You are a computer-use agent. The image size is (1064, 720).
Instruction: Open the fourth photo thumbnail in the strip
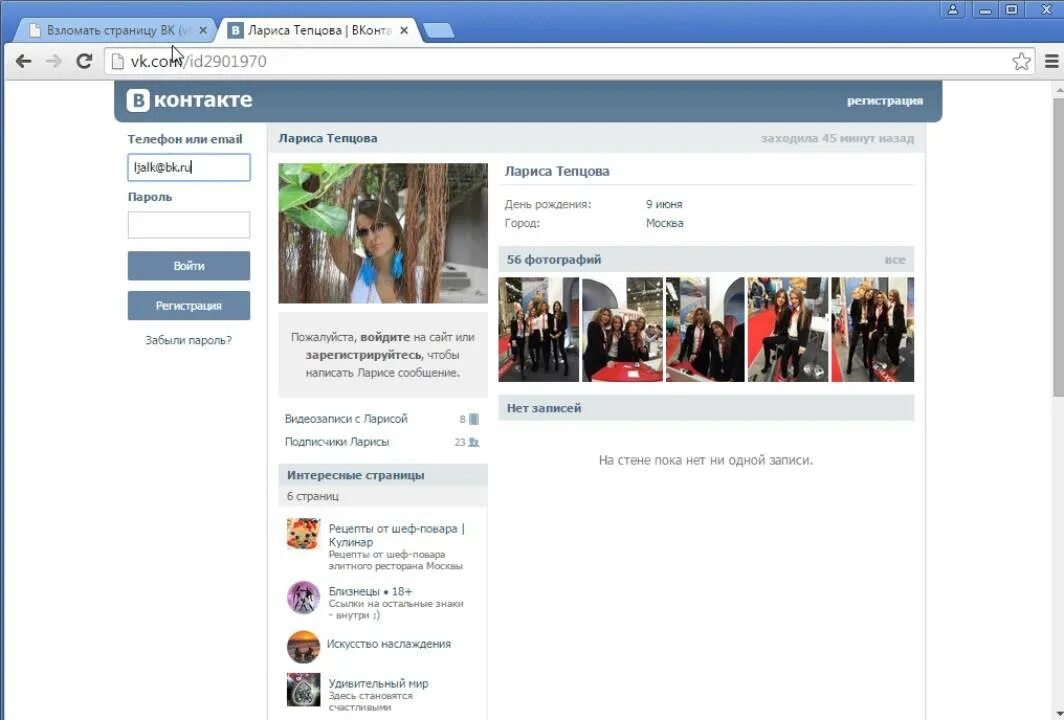pos(788,329)
